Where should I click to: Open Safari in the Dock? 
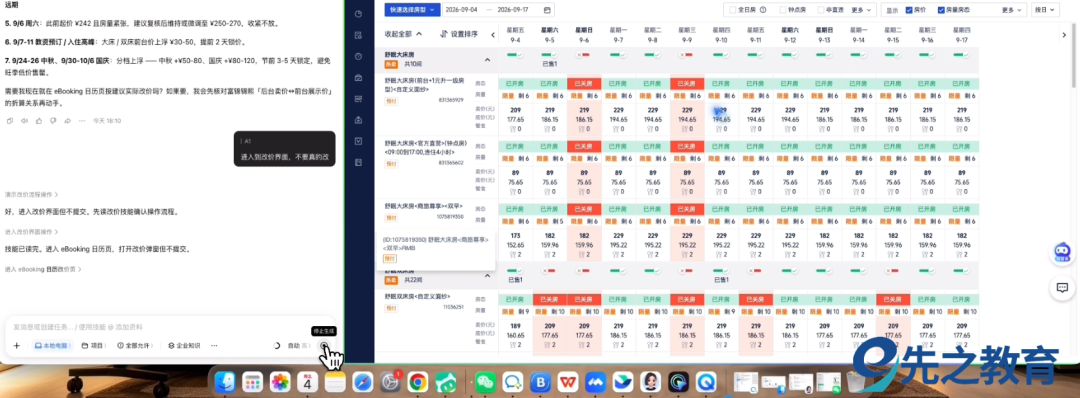362,381
